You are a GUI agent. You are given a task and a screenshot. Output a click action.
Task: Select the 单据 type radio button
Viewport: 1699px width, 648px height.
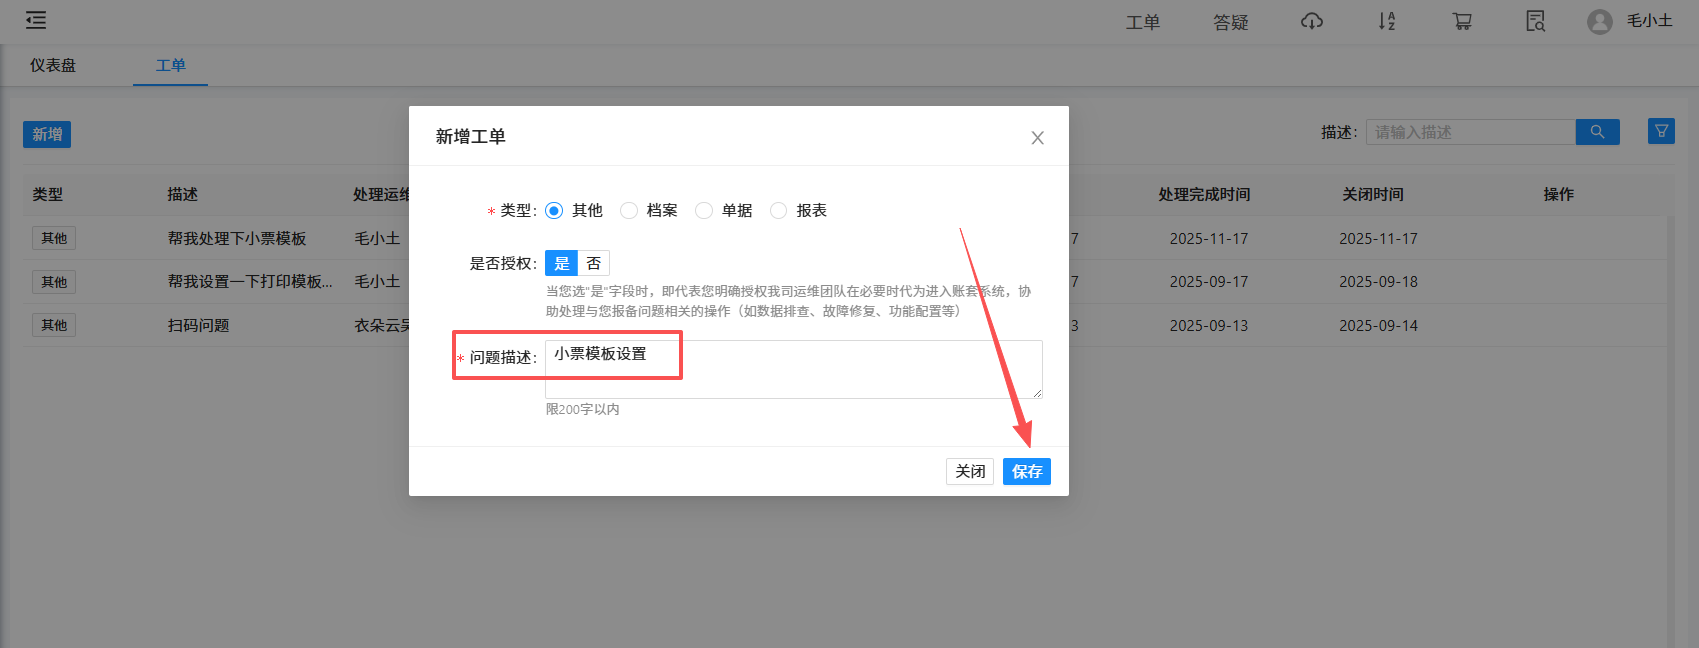[x=704, y=210]
